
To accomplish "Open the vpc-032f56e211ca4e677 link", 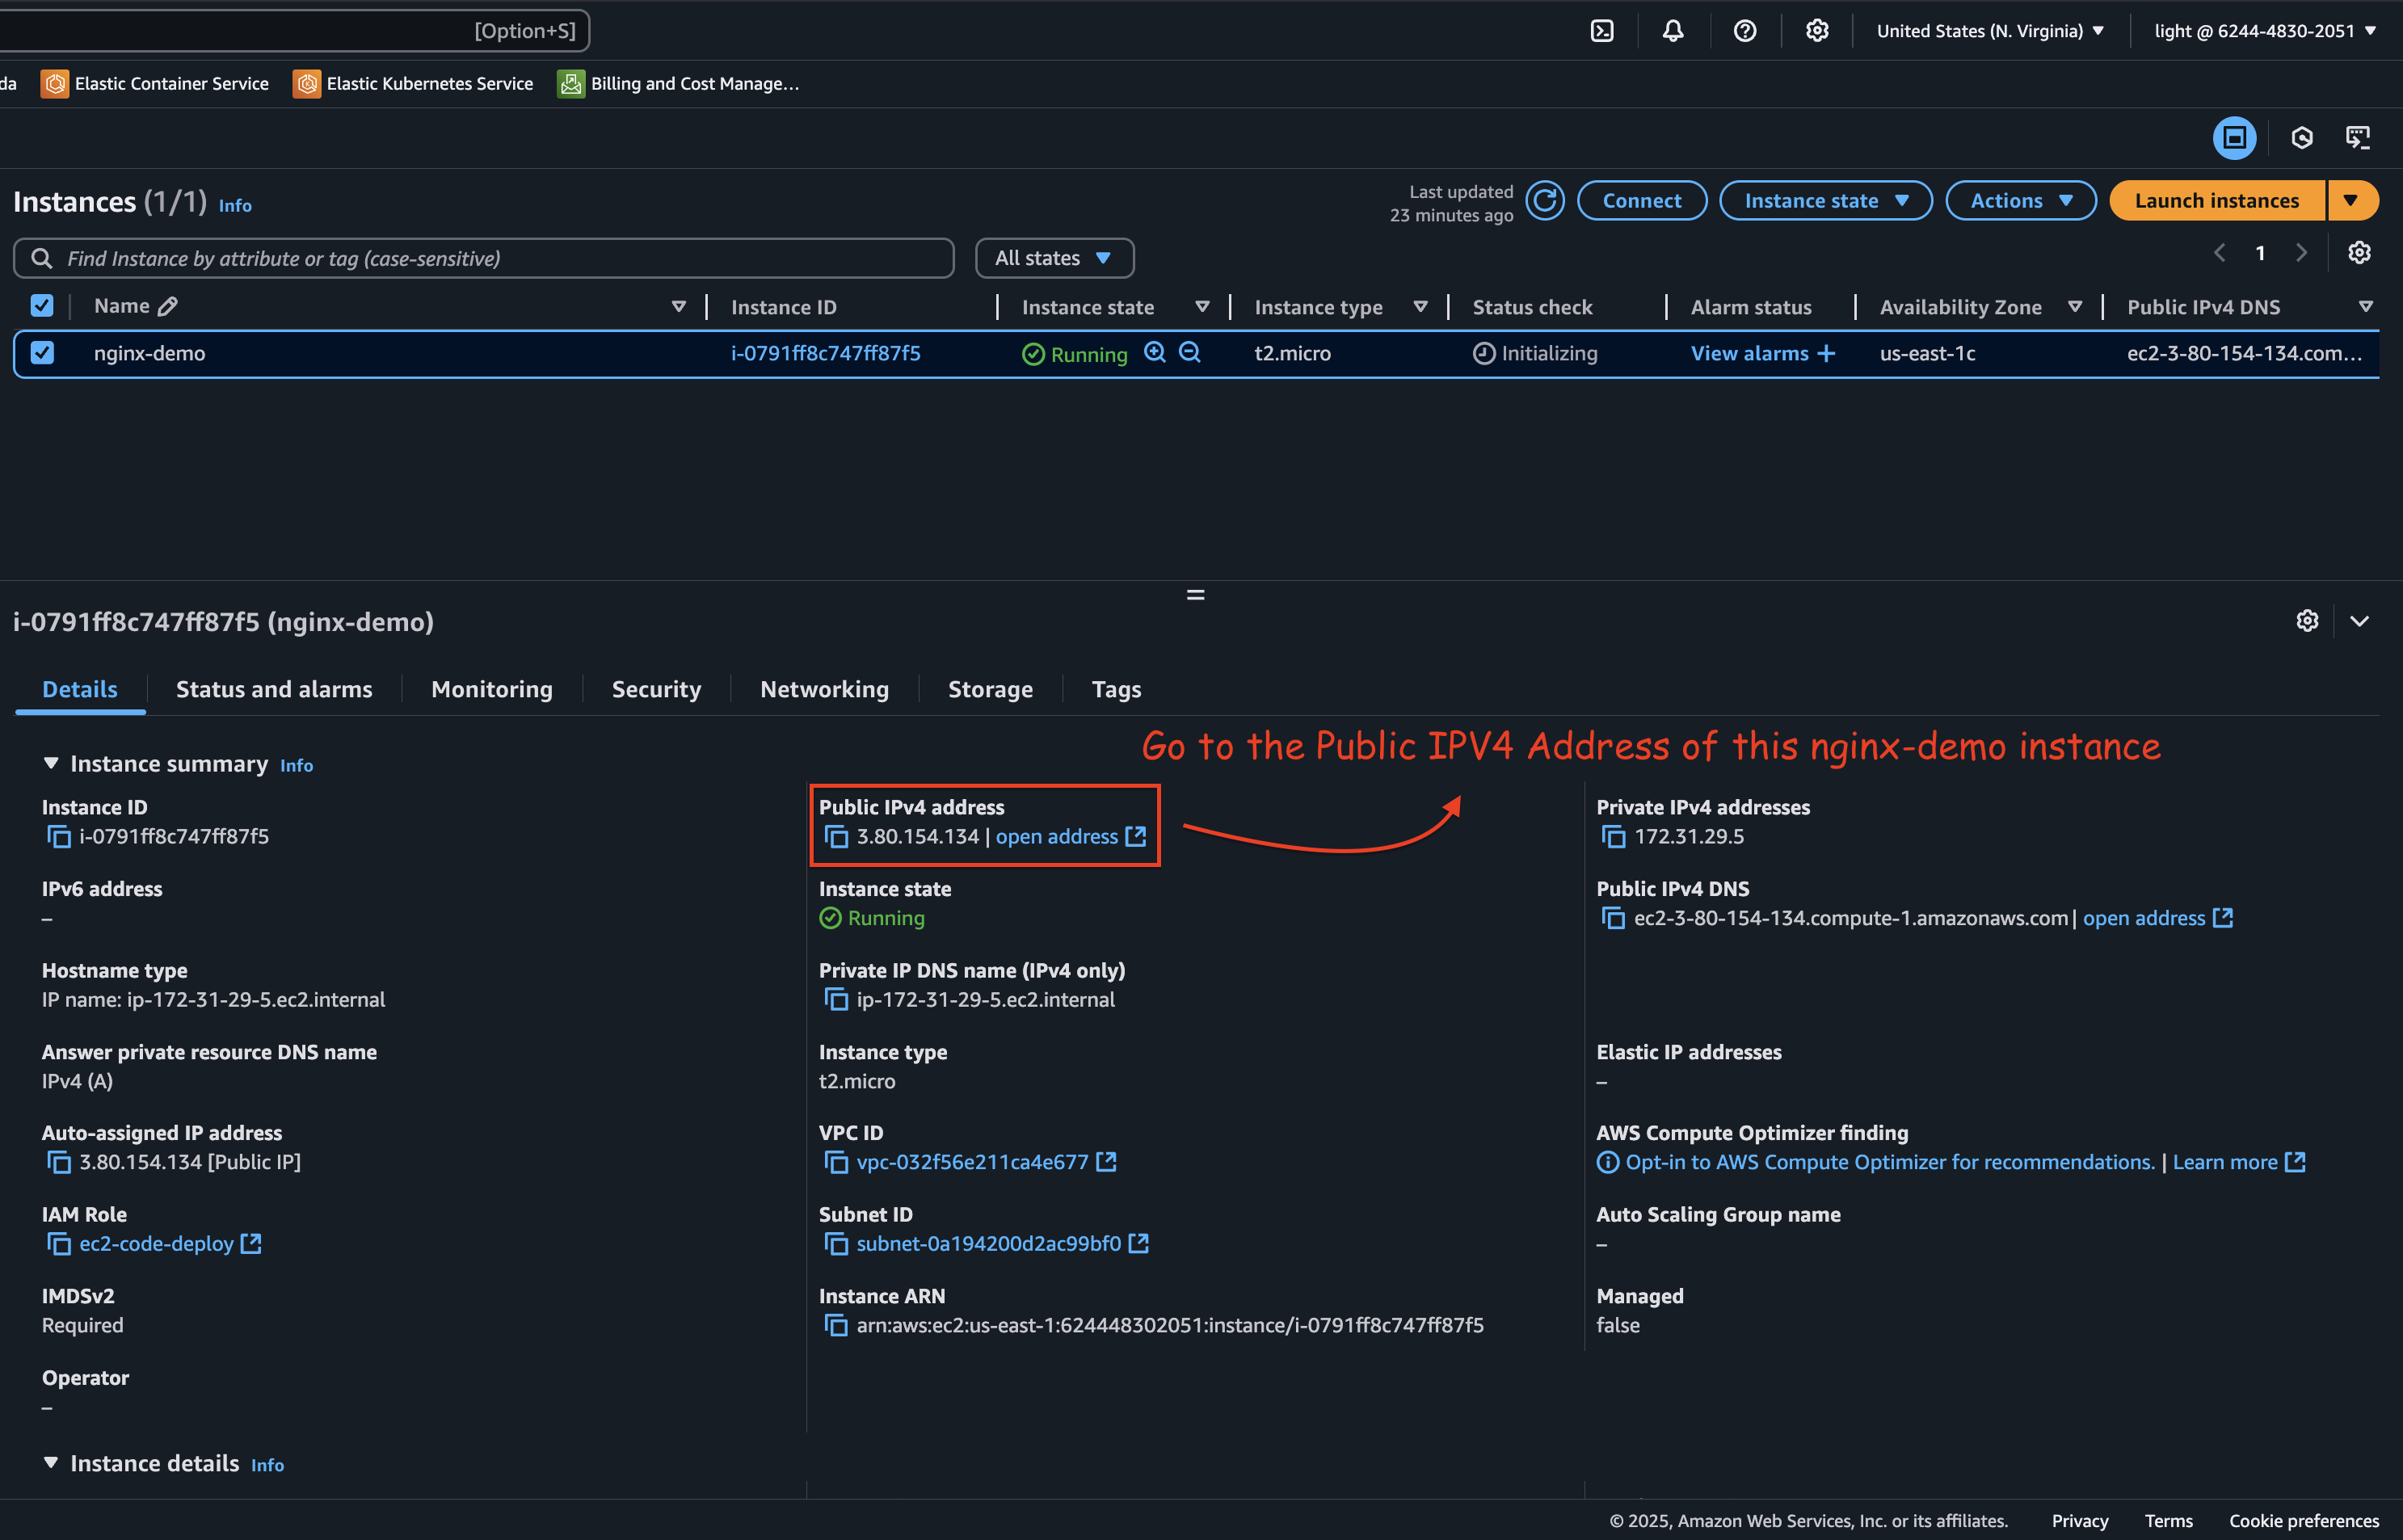I will click(985, 1162).
